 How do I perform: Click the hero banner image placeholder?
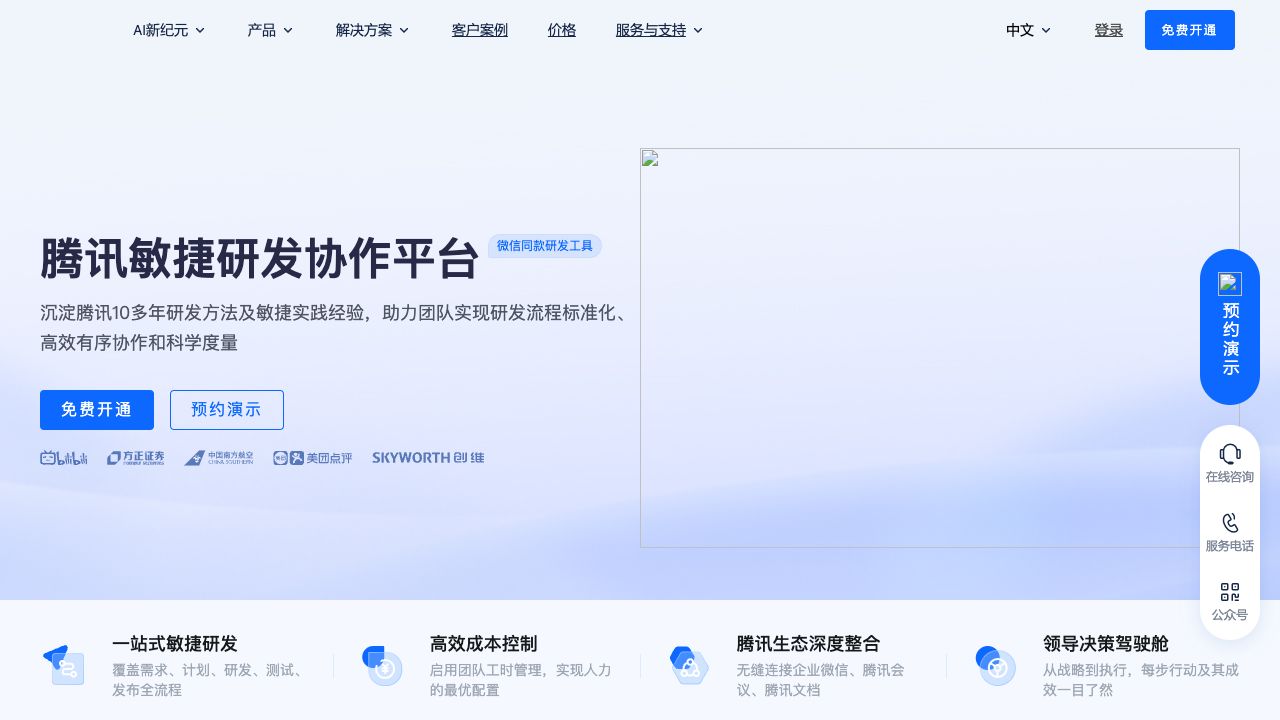[x=939, y=348]
